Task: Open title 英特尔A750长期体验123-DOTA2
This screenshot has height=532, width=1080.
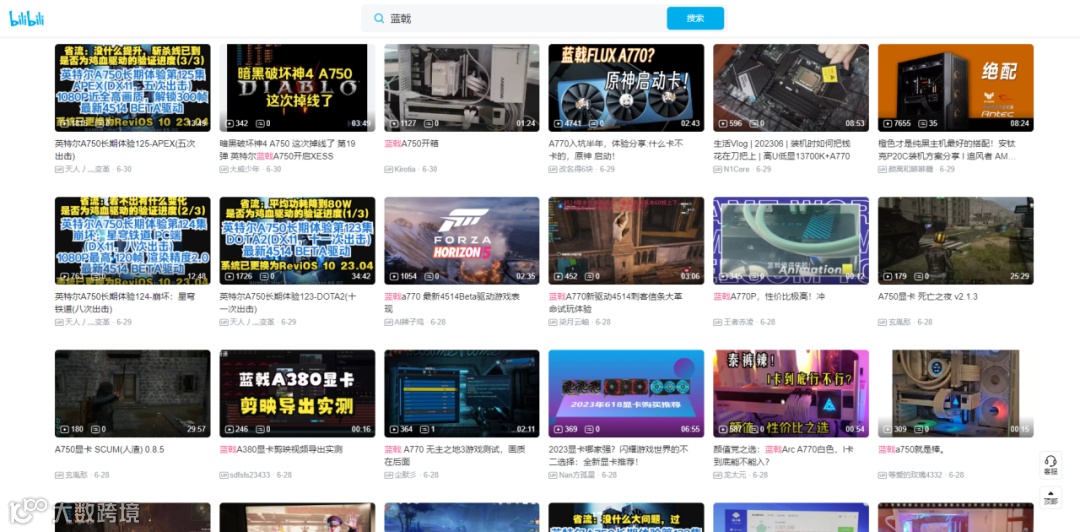Action: [x=288, y=303]
